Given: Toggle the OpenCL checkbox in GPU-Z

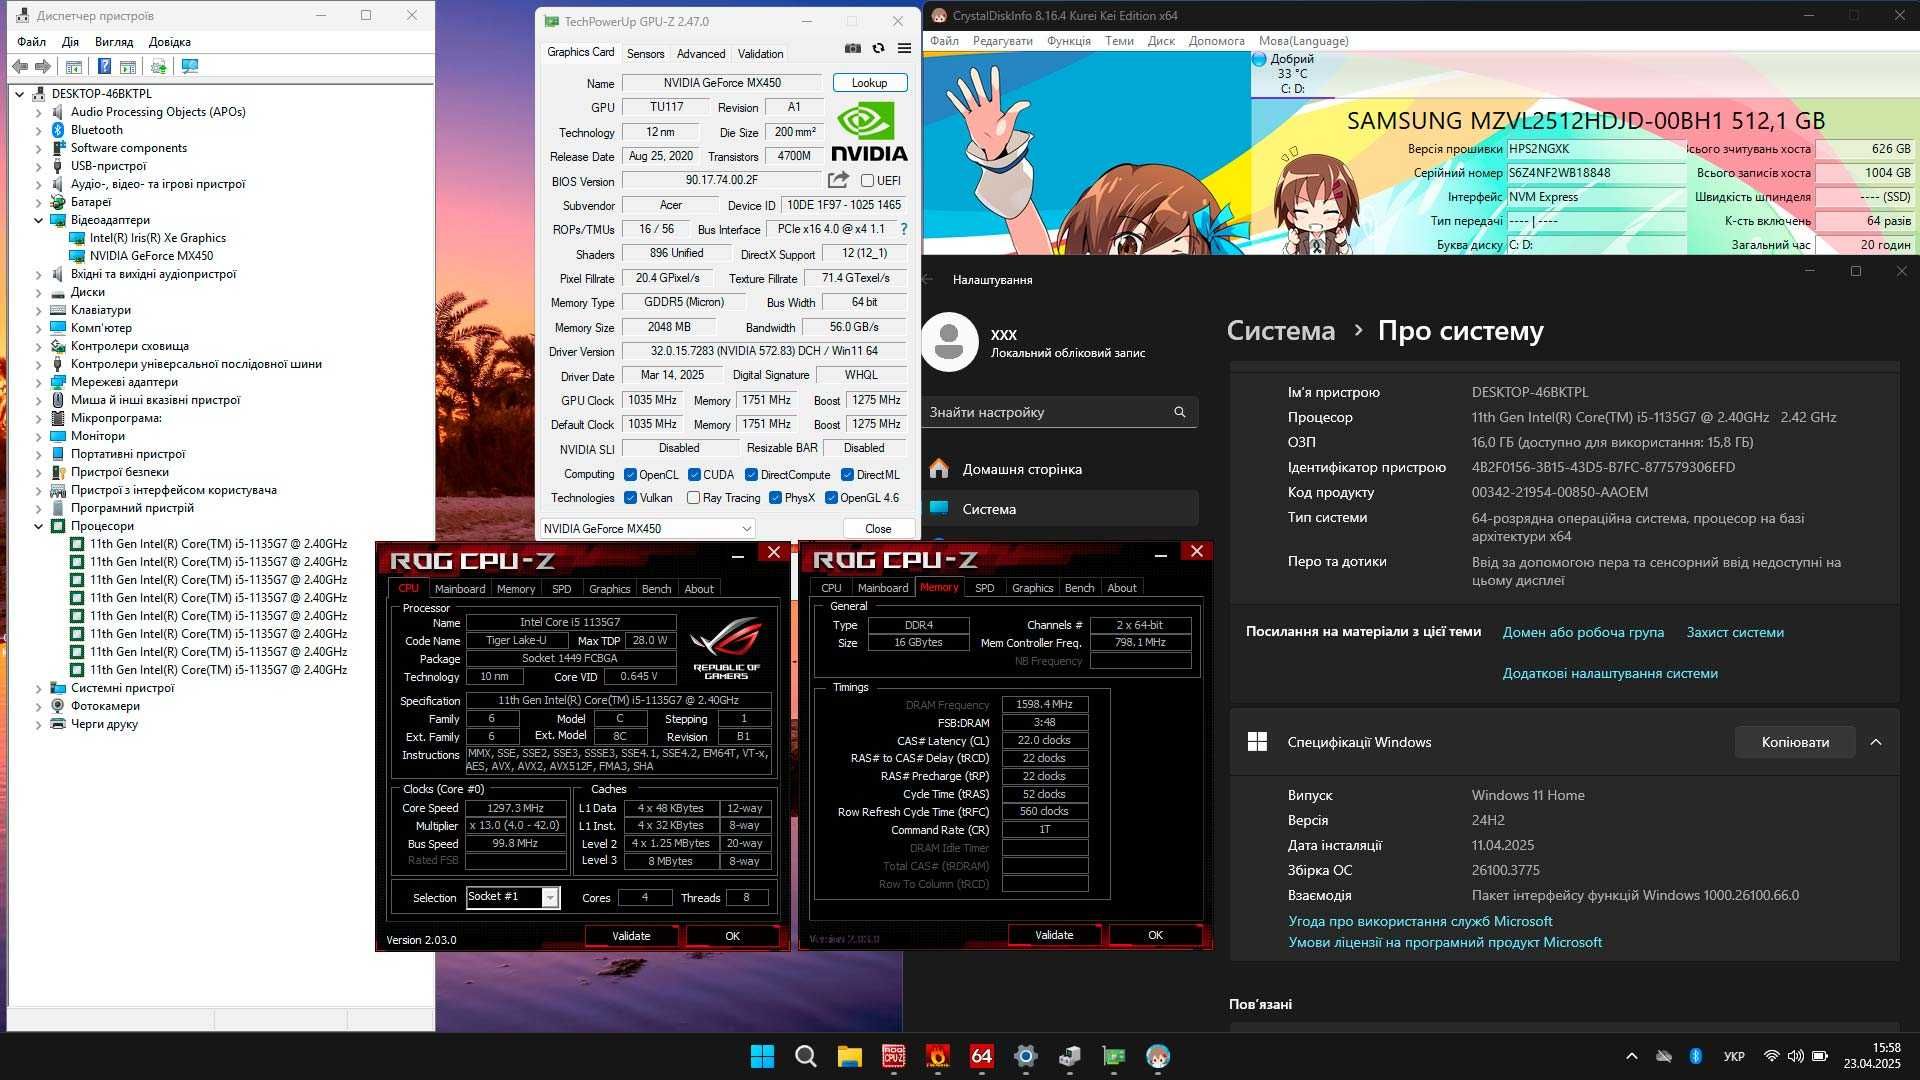Looking at the screenshot, I should click(630, 475).
